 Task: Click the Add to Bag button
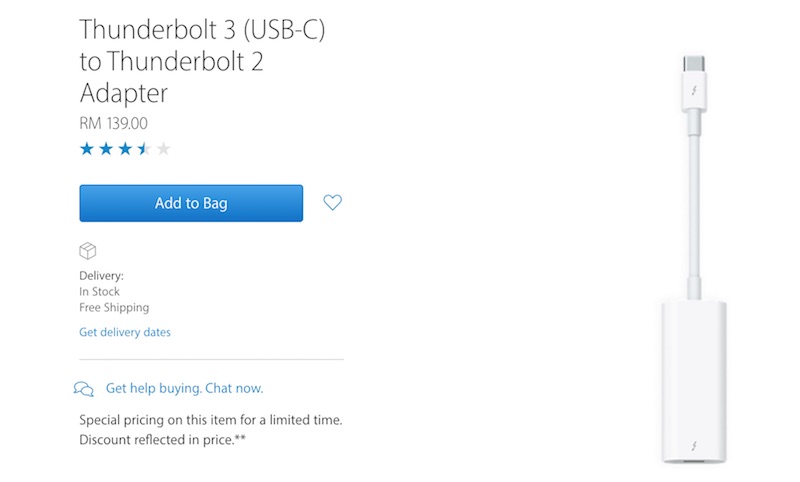(191, 203)
